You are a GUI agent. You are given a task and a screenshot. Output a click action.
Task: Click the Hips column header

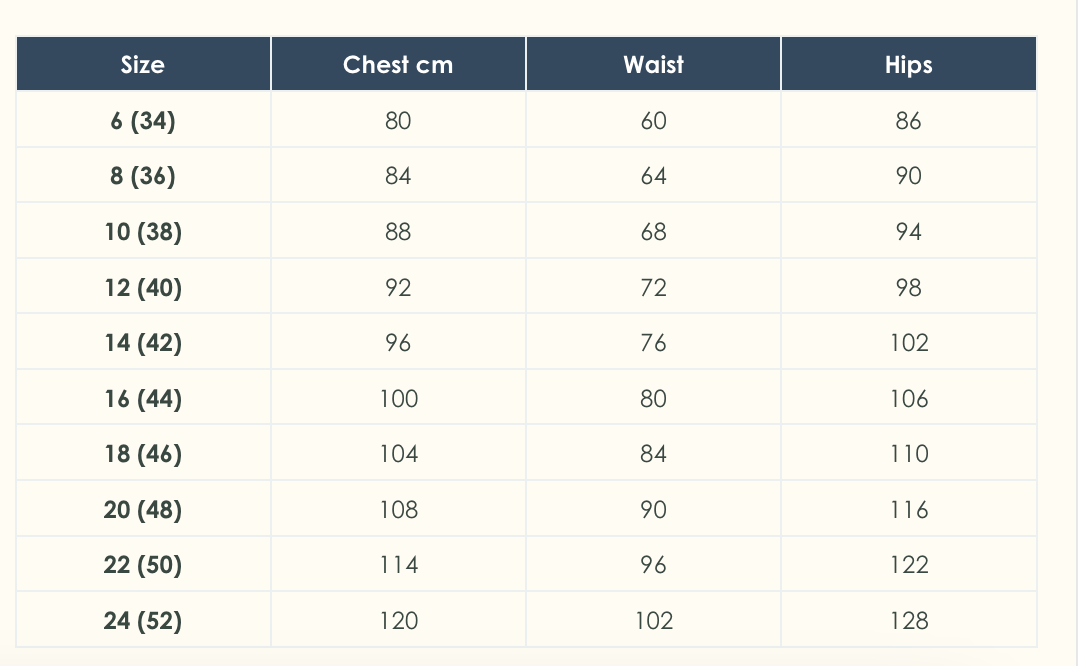(908, 65)
